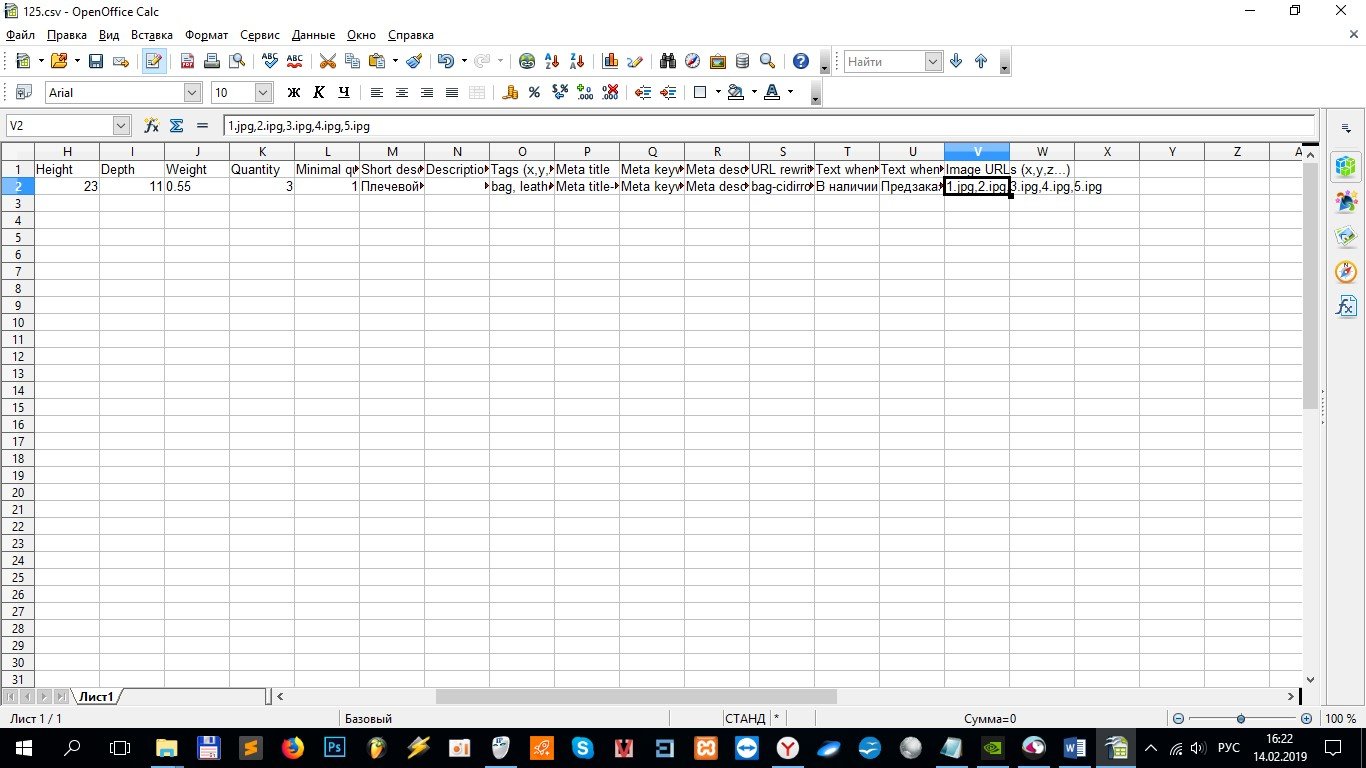Decrease the cell indent
The image size is (1366, 768).
pos(643,92)
